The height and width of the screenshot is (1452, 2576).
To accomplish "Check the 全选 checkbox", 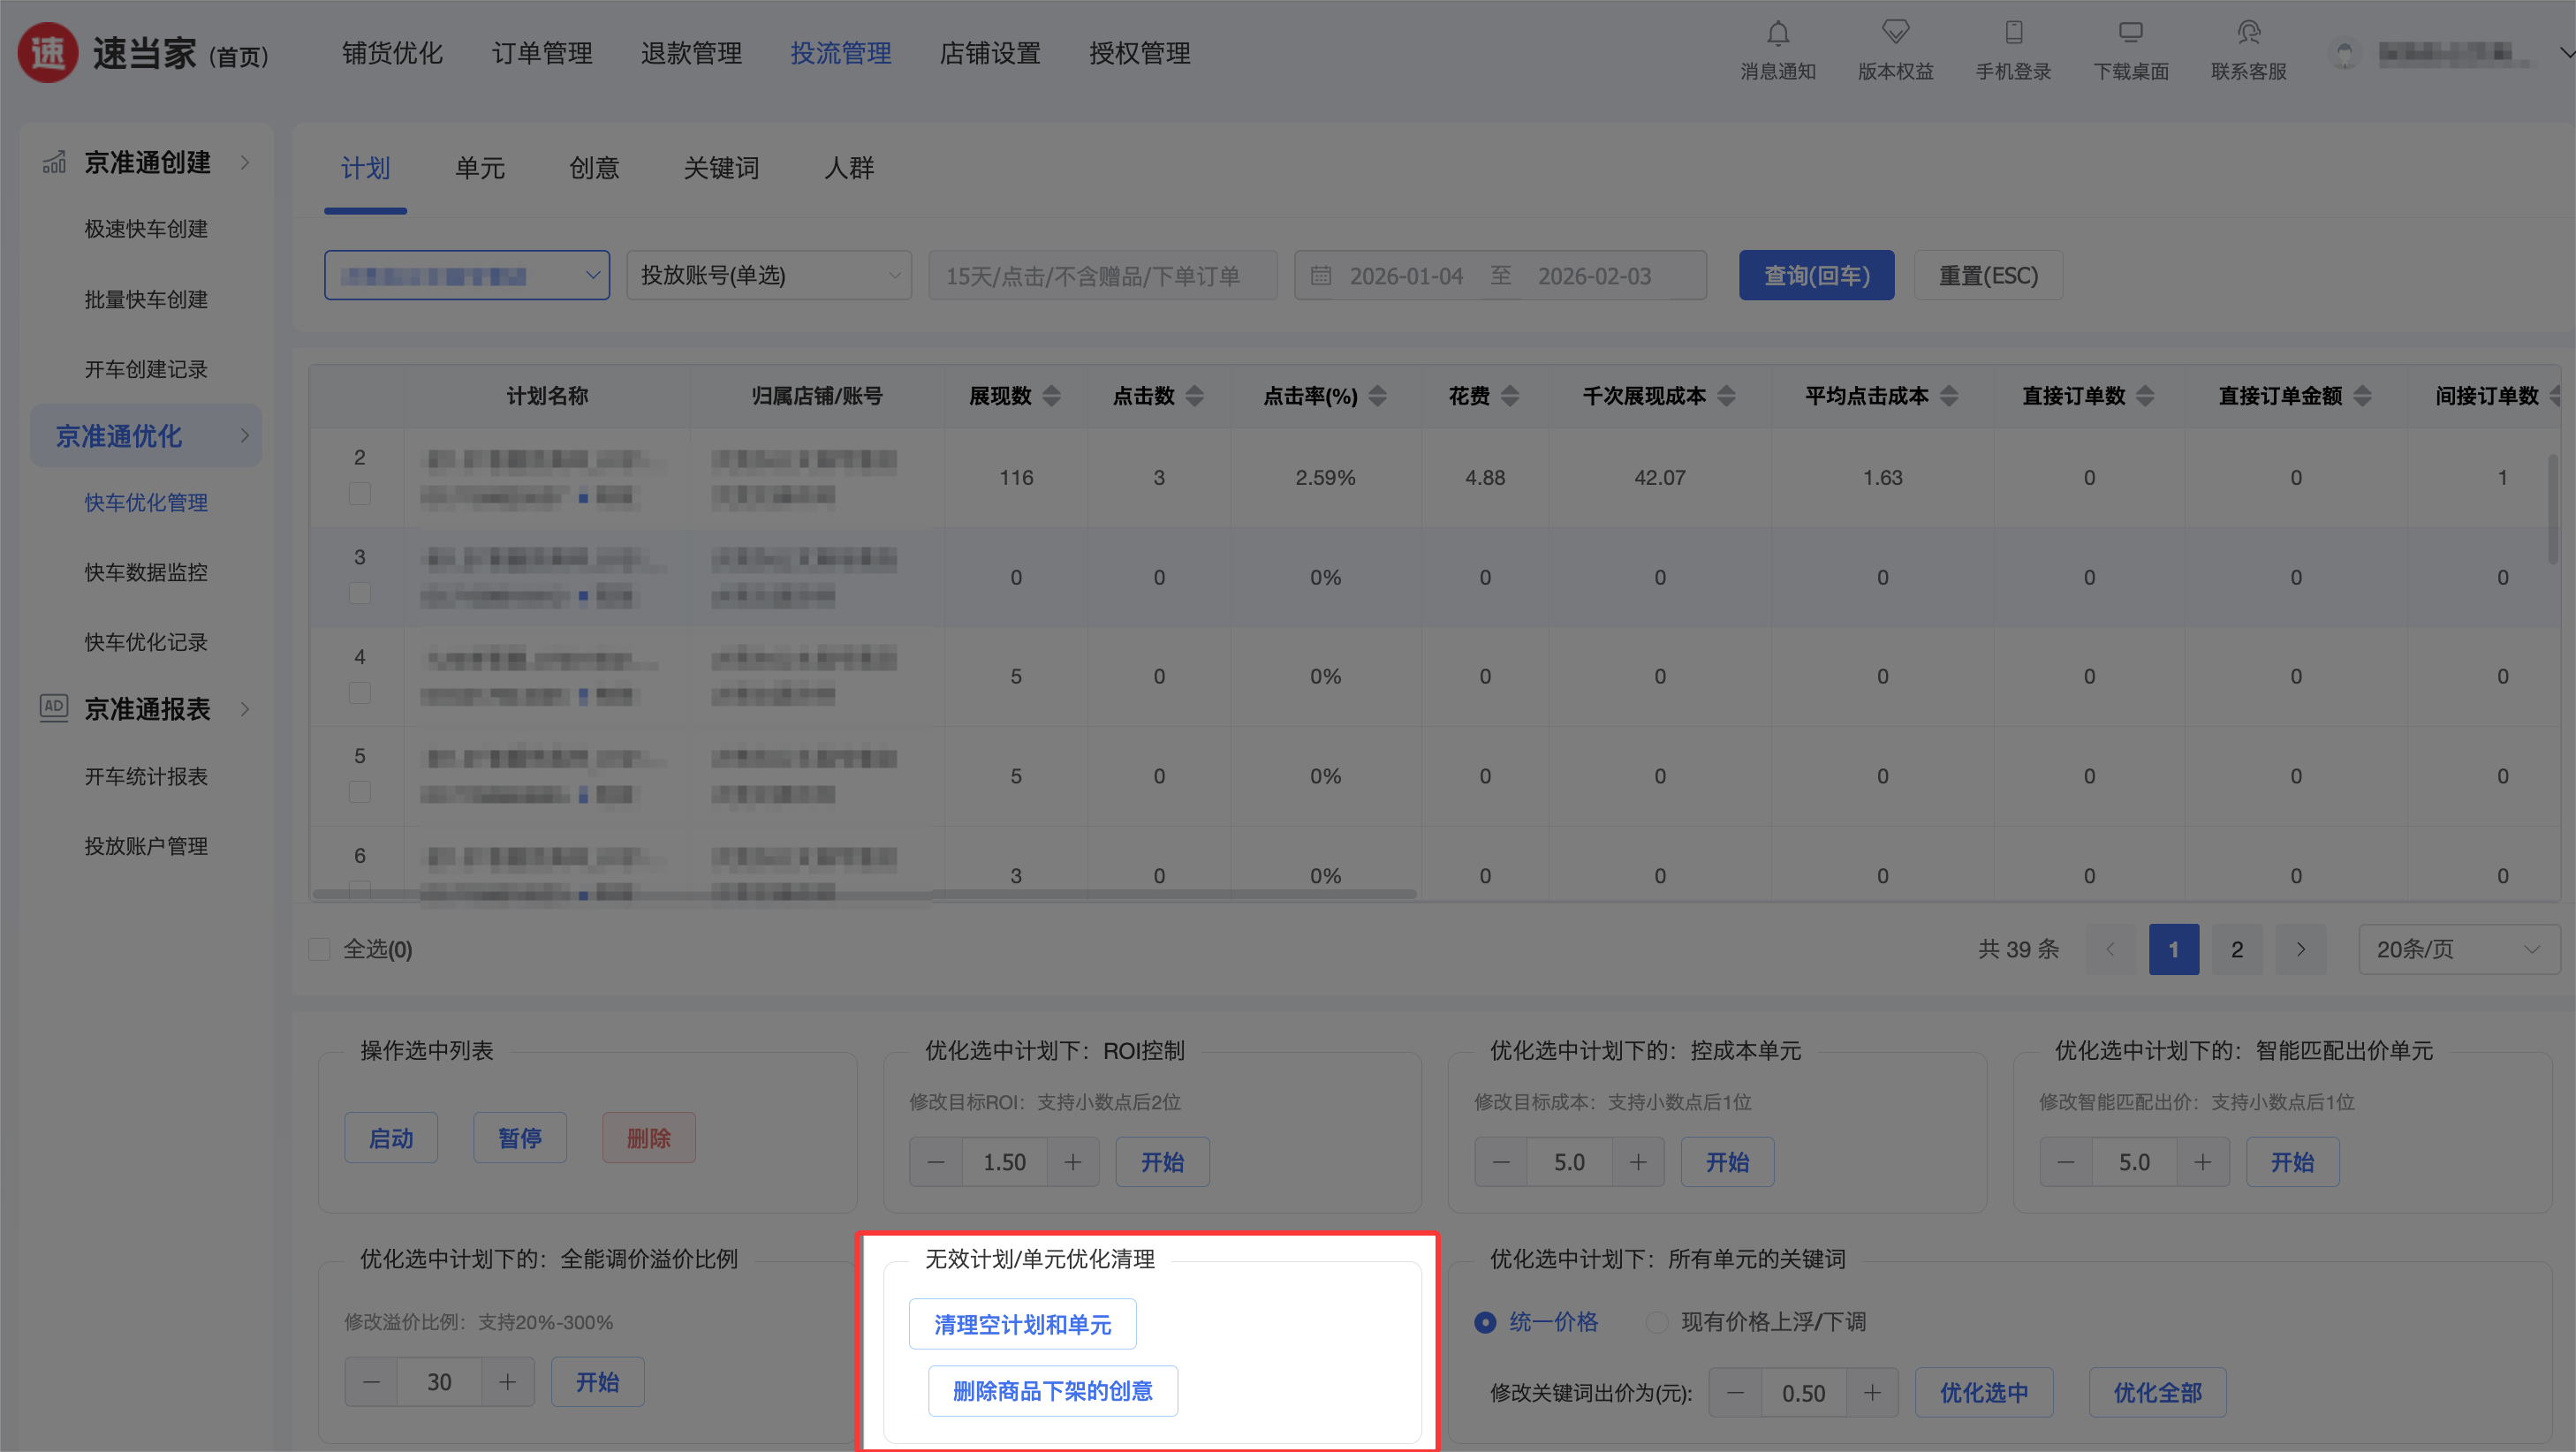I will click(x=320, y=949).
